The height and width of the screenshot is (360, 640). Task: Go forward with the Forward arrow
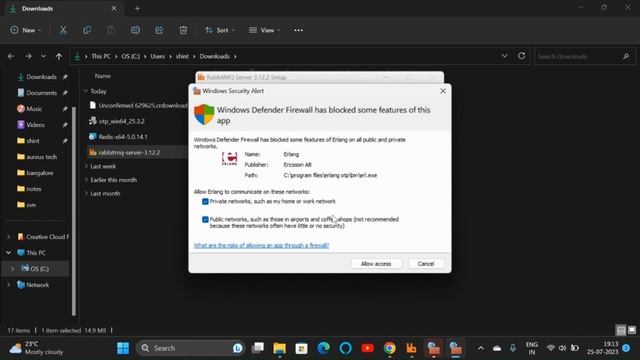tap(28, 56)
